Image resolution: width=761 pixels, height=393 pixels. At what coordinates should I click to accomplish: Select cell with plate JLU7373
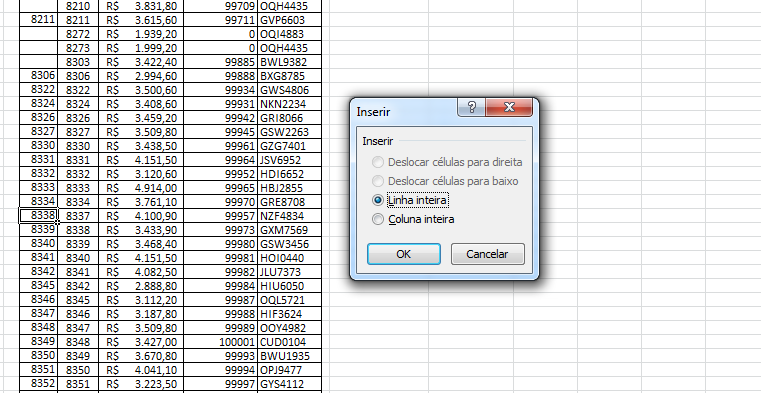pos(289,272)
